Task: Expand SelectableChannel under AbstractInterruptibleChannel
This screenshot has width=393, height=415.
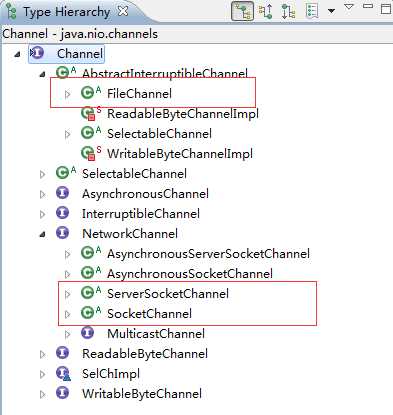Action: [67, 134]
